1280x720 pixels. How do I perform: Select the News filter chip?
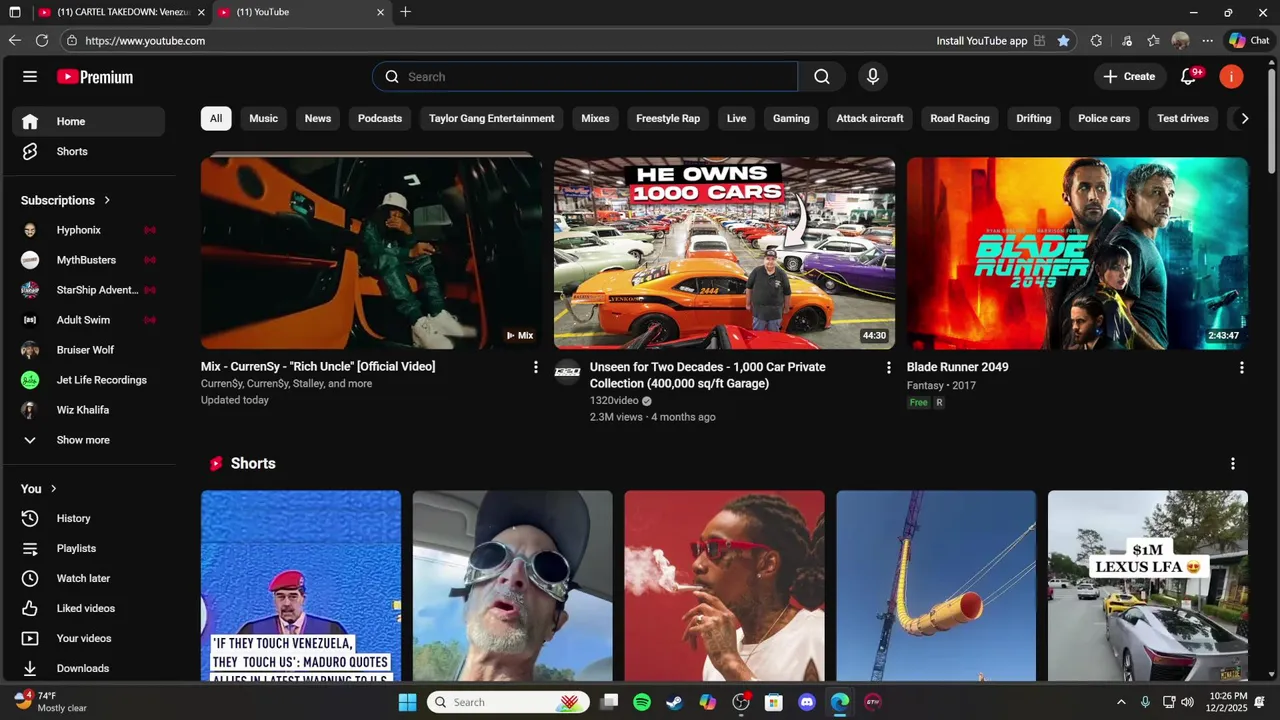click(x=318, y=119)
